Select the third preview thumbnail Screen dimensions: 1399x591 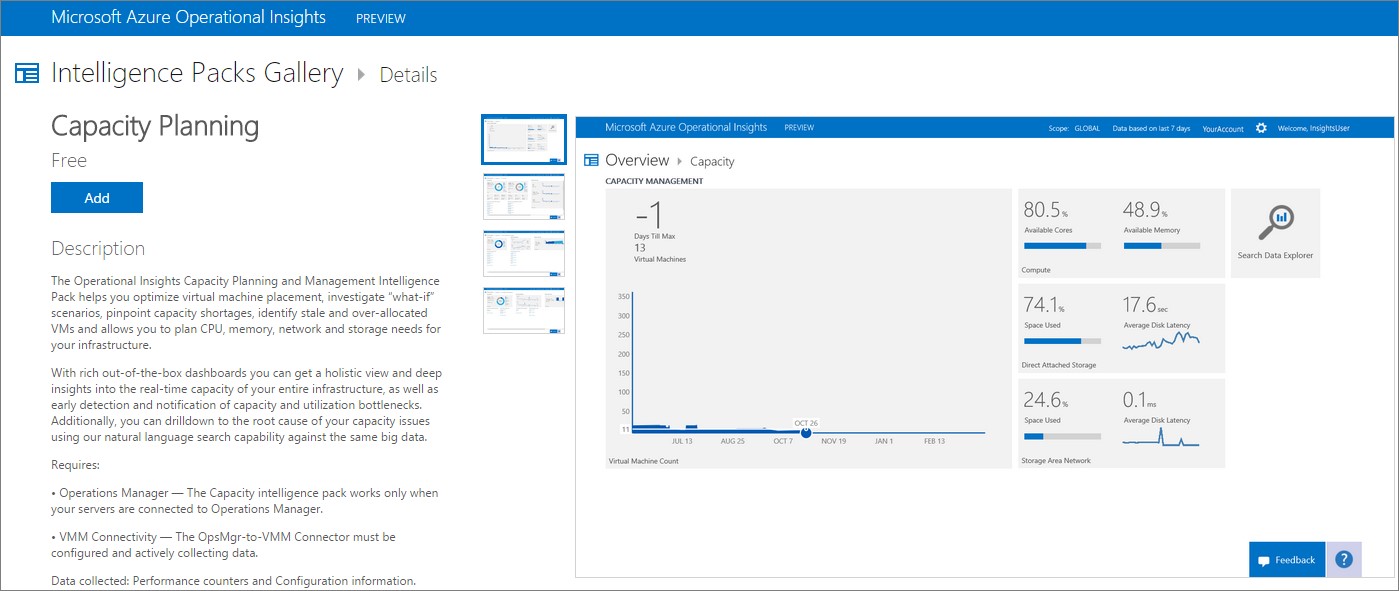[524, 253]
